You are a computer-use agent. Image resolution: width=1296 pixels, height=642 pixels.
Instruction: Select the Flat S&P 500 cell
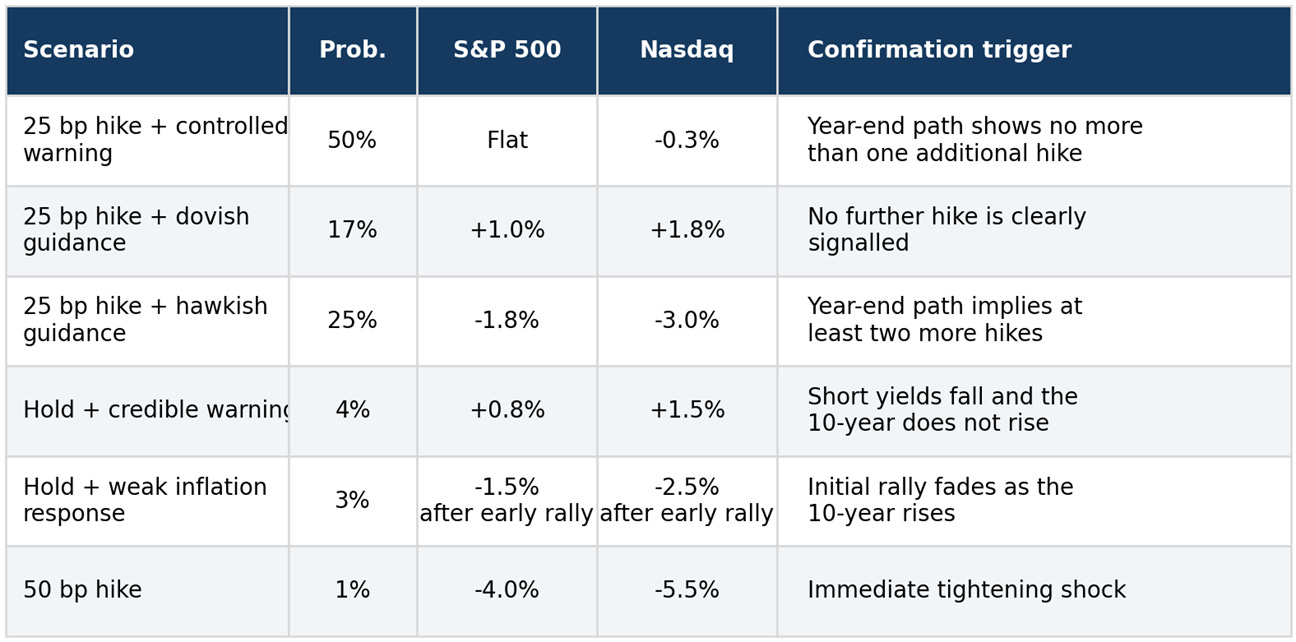pyautogui.click(x=507, y=141)
